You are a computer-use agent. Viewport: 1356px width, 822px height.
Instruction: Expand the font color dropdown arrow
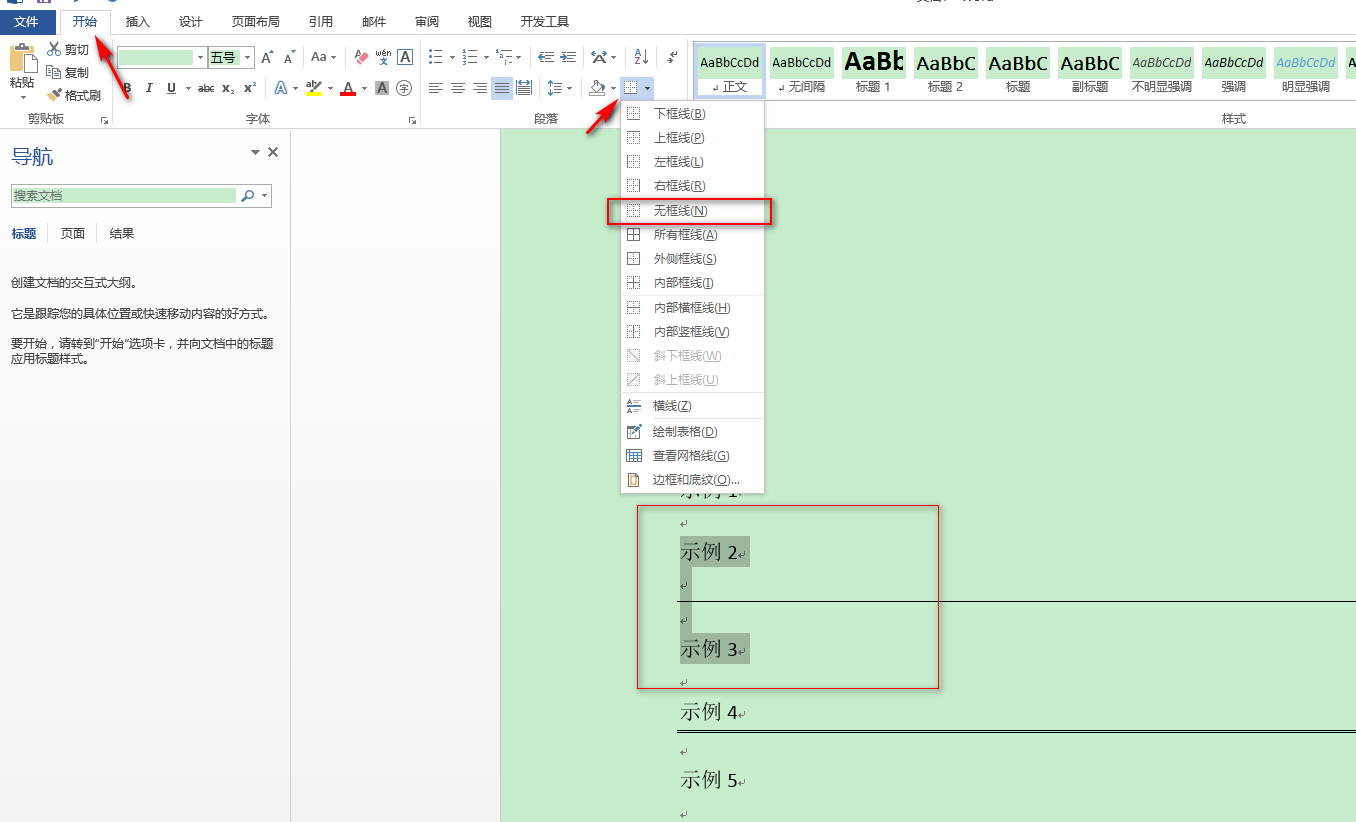coord(364,88)
